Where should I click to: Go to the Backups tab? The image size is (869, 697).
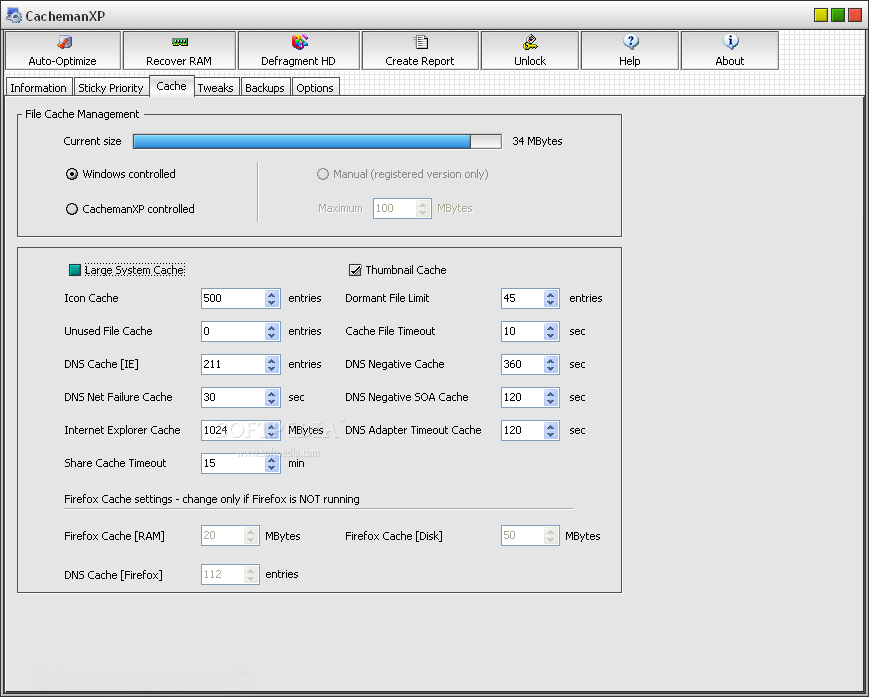pos(265,88)
